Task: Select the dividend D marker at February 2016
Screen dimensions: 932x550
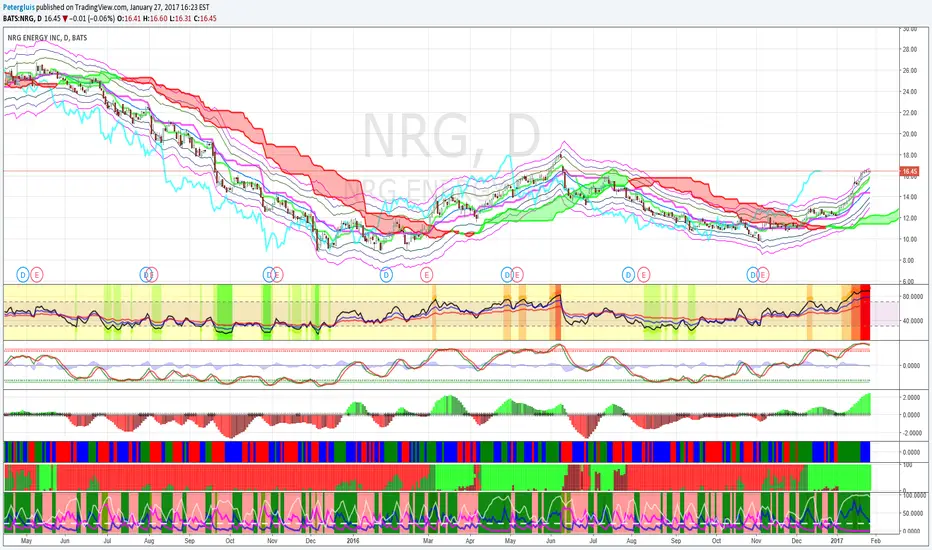Action: pyautogui.click(x=386, y=275)
